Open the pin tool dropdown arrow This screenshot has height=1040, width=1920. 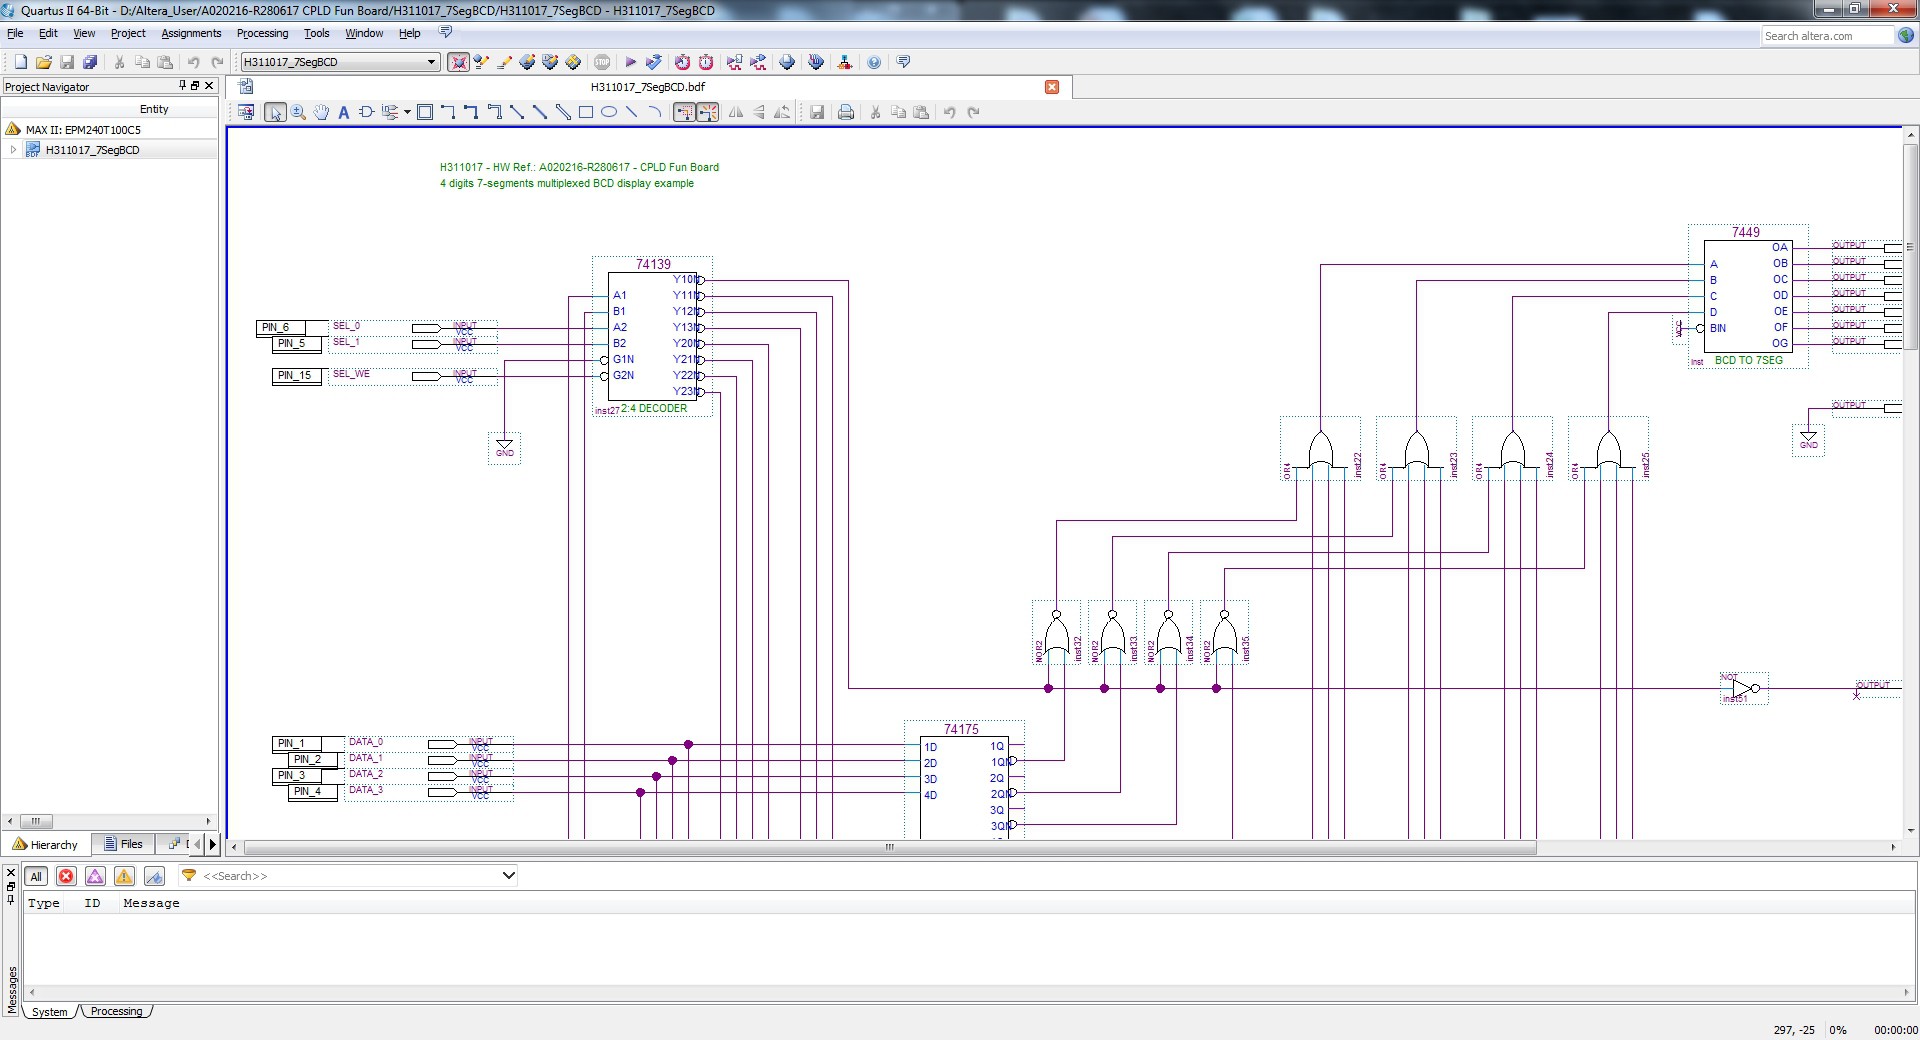[x=407, y=113]
